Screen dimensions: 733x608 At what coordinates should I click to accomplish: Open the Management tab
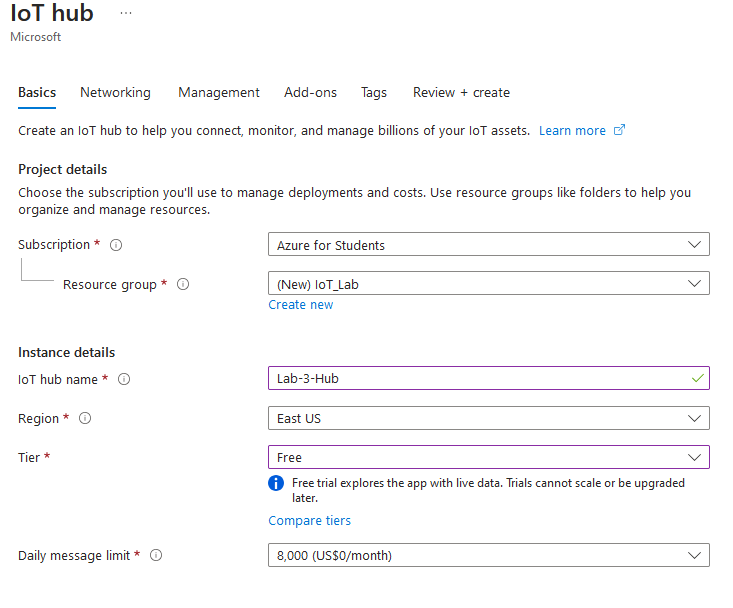(x=219, y=92)
